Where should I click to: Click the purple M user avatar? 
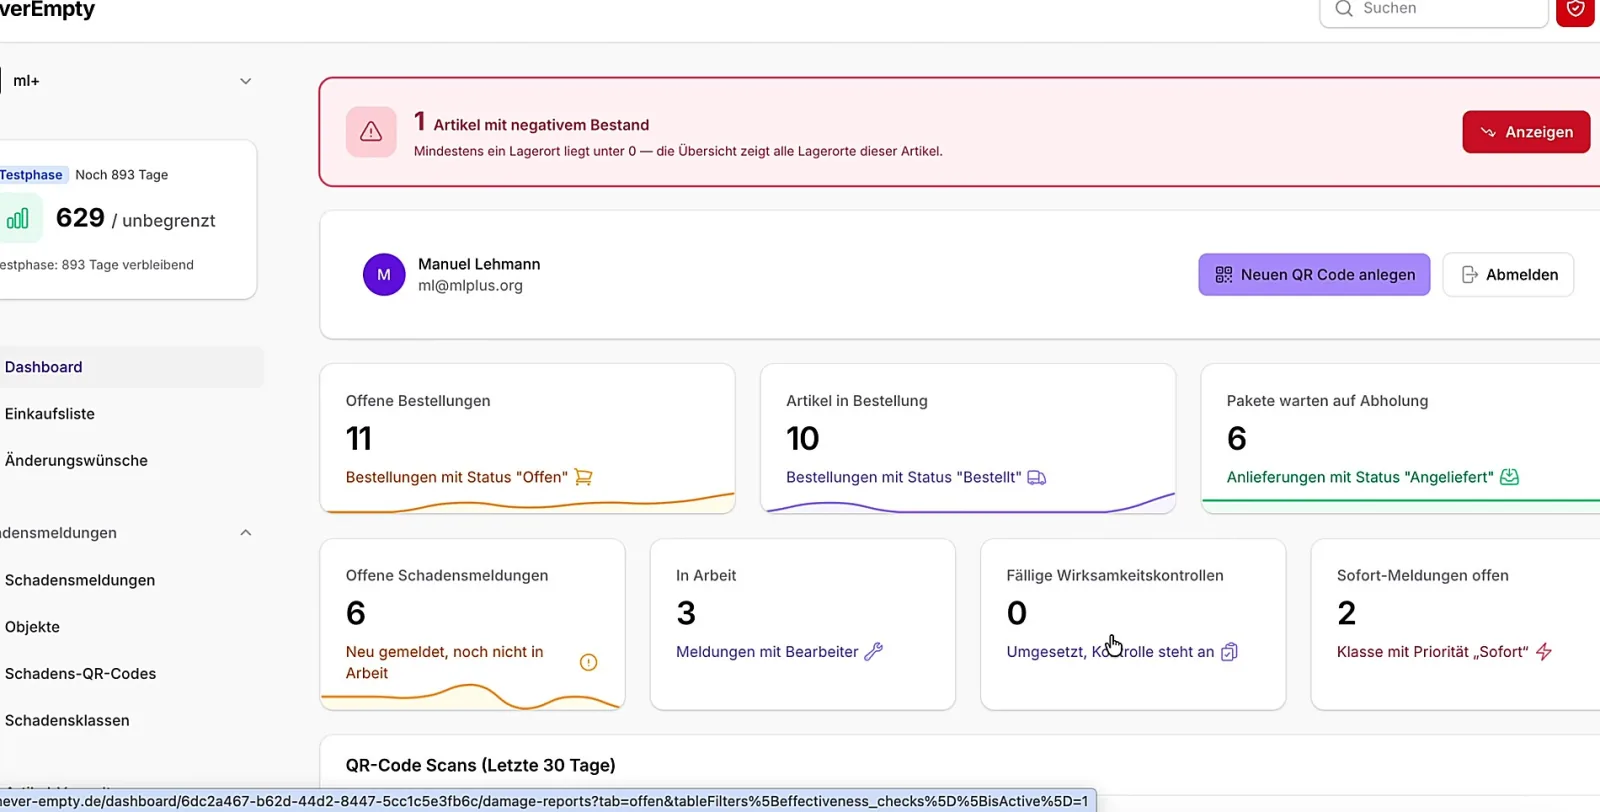click(x=384, y=275)
